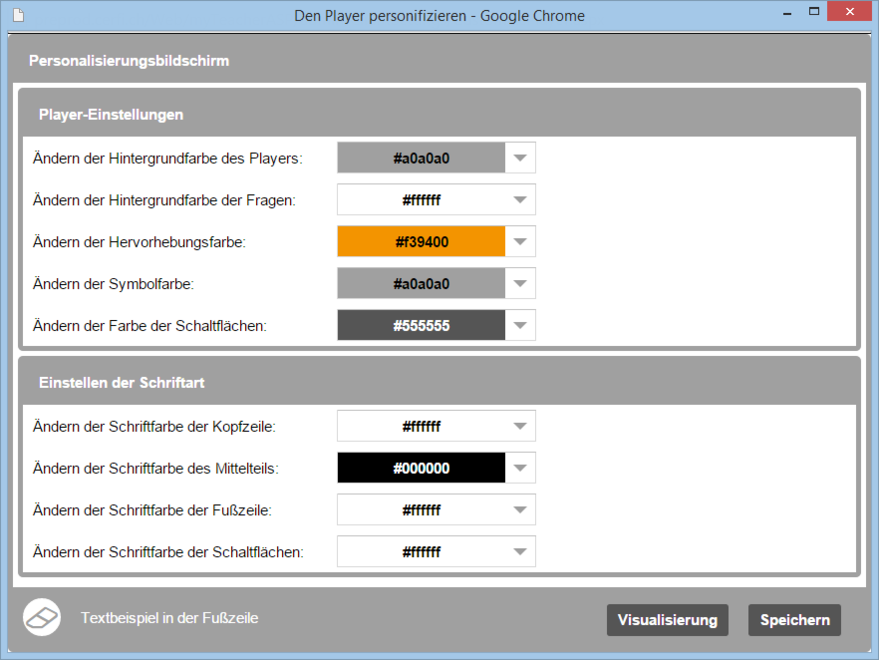This screenshot has width=879, height=660.
Task: Open the Mittelteil font color dropdown arrow
Action: (x=520, y=468)
